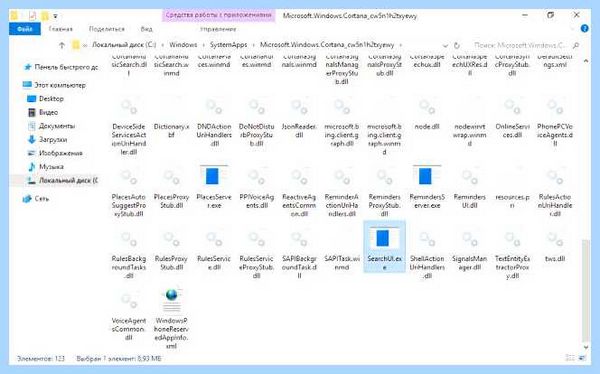Select SAPIBackgroundTask.dll file icon

[x=299, y=238]
